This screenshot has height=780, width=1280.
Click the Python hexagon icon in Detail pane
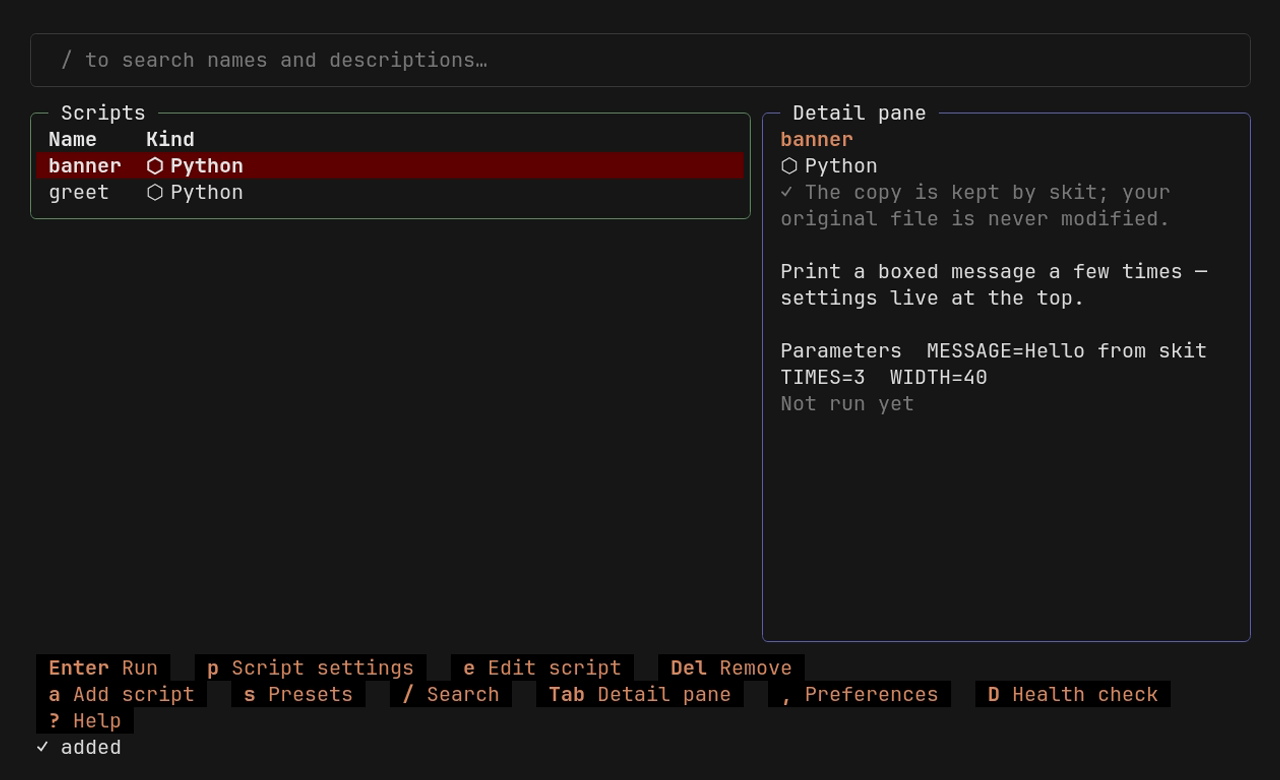click(x=789, y=166)
